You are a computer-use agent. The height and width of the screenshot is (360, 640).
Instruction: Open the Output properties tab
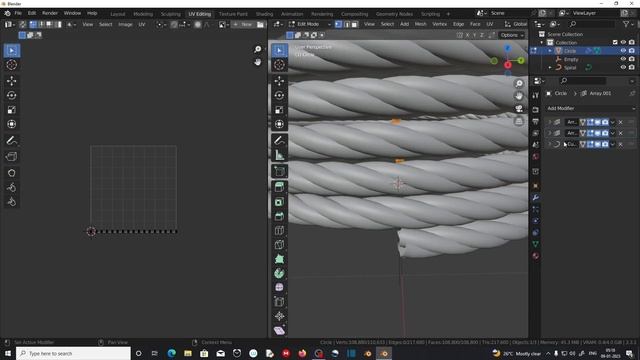coord(536,122)
